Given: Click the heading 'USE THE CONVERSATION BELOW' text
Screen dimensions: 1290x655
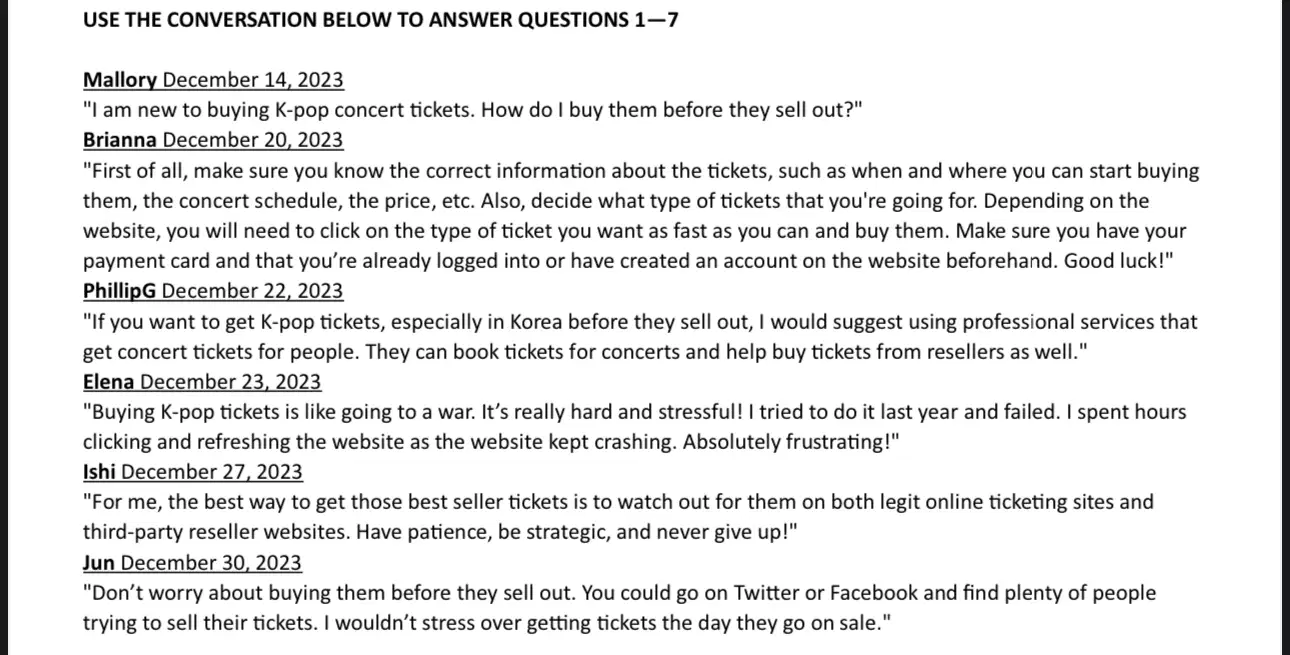Looking at the screenshot, I should [237, 20].
